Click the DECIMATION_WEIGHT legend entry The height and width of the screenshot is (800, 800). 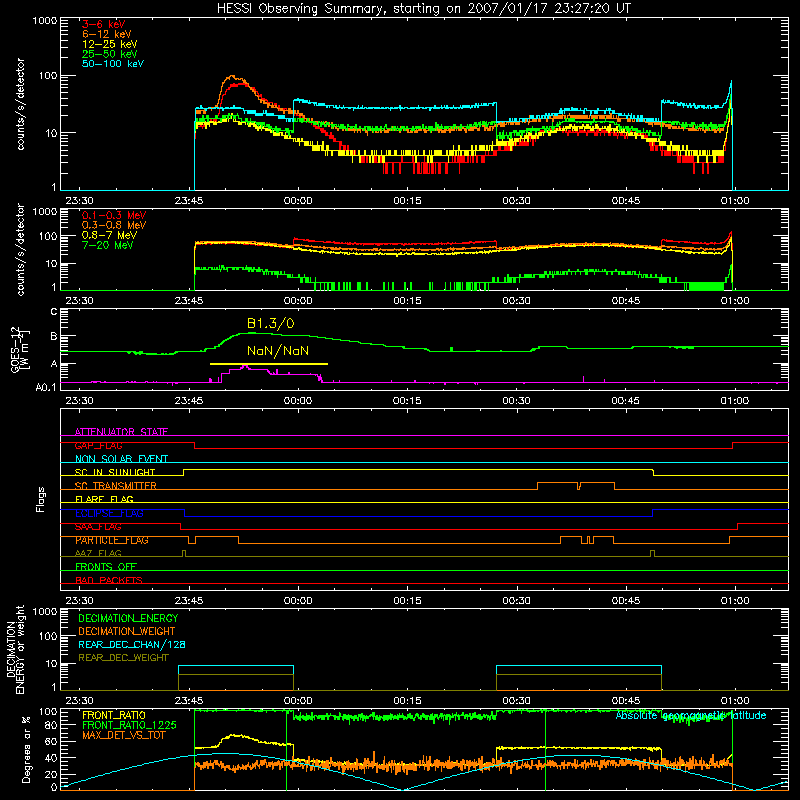[x=127, y=632]
